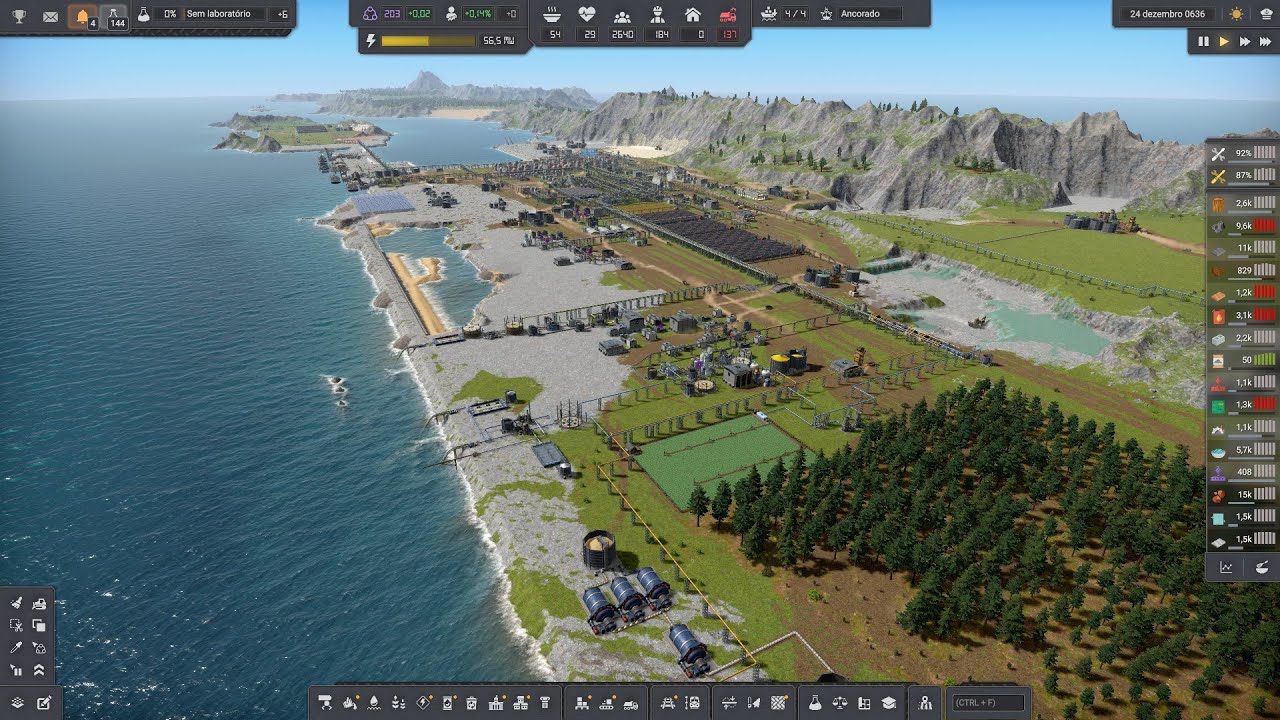Click the population icon above 2640
Viewport: 1280px width, 720px height.
(622, 15)
